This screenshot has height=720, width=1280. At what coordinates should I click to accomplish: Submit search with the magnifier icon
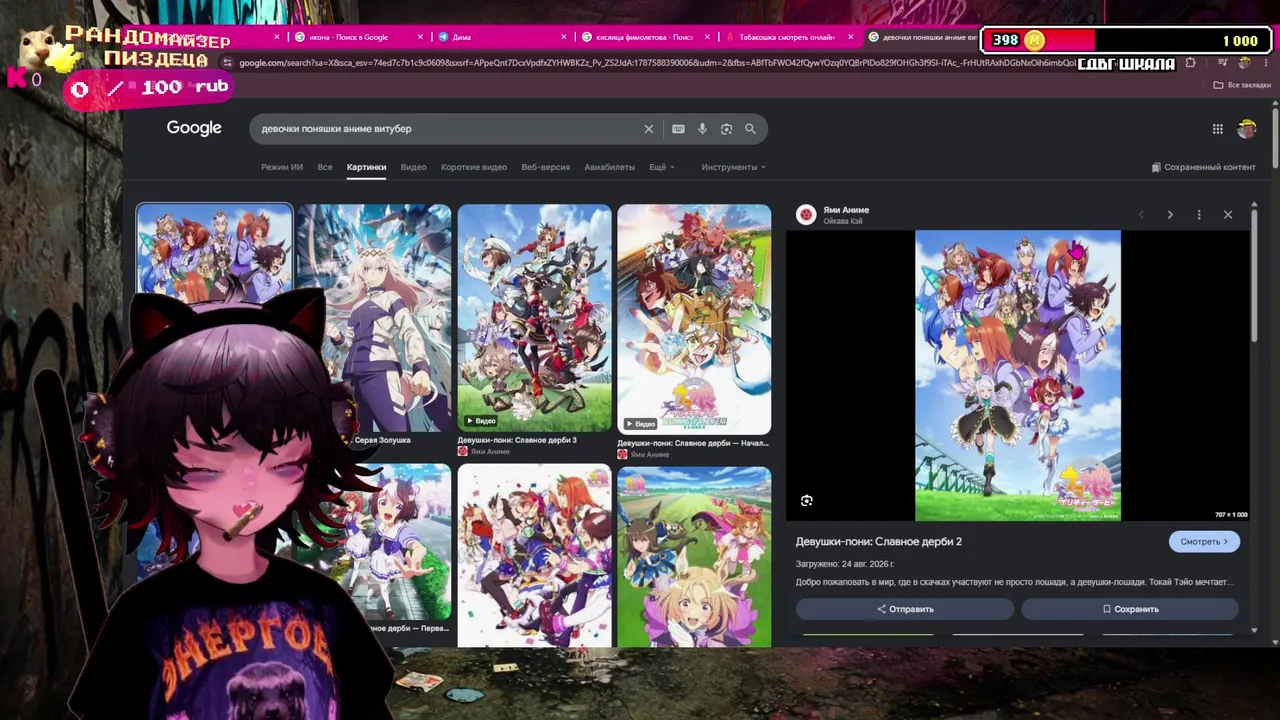pyautogui.click(x=750, y=129)
